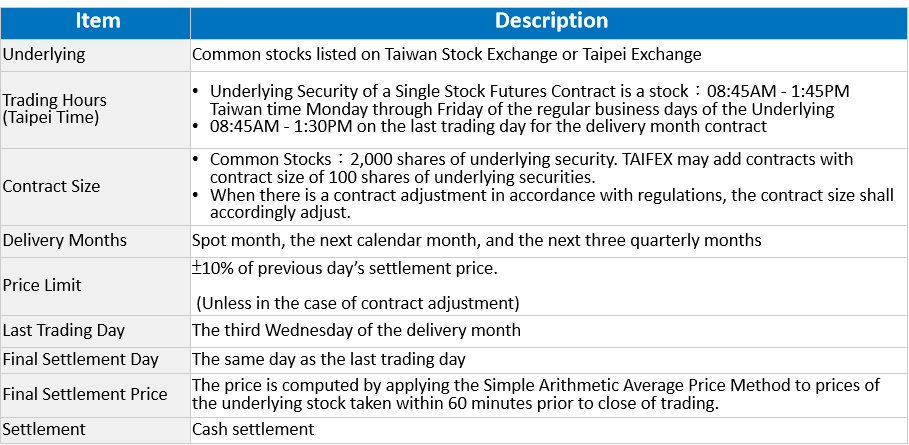Click the text about common stocks listed on Taiwan Stock Exchange
The height and width of the screenshot is (445, 909).
(446, 54)
